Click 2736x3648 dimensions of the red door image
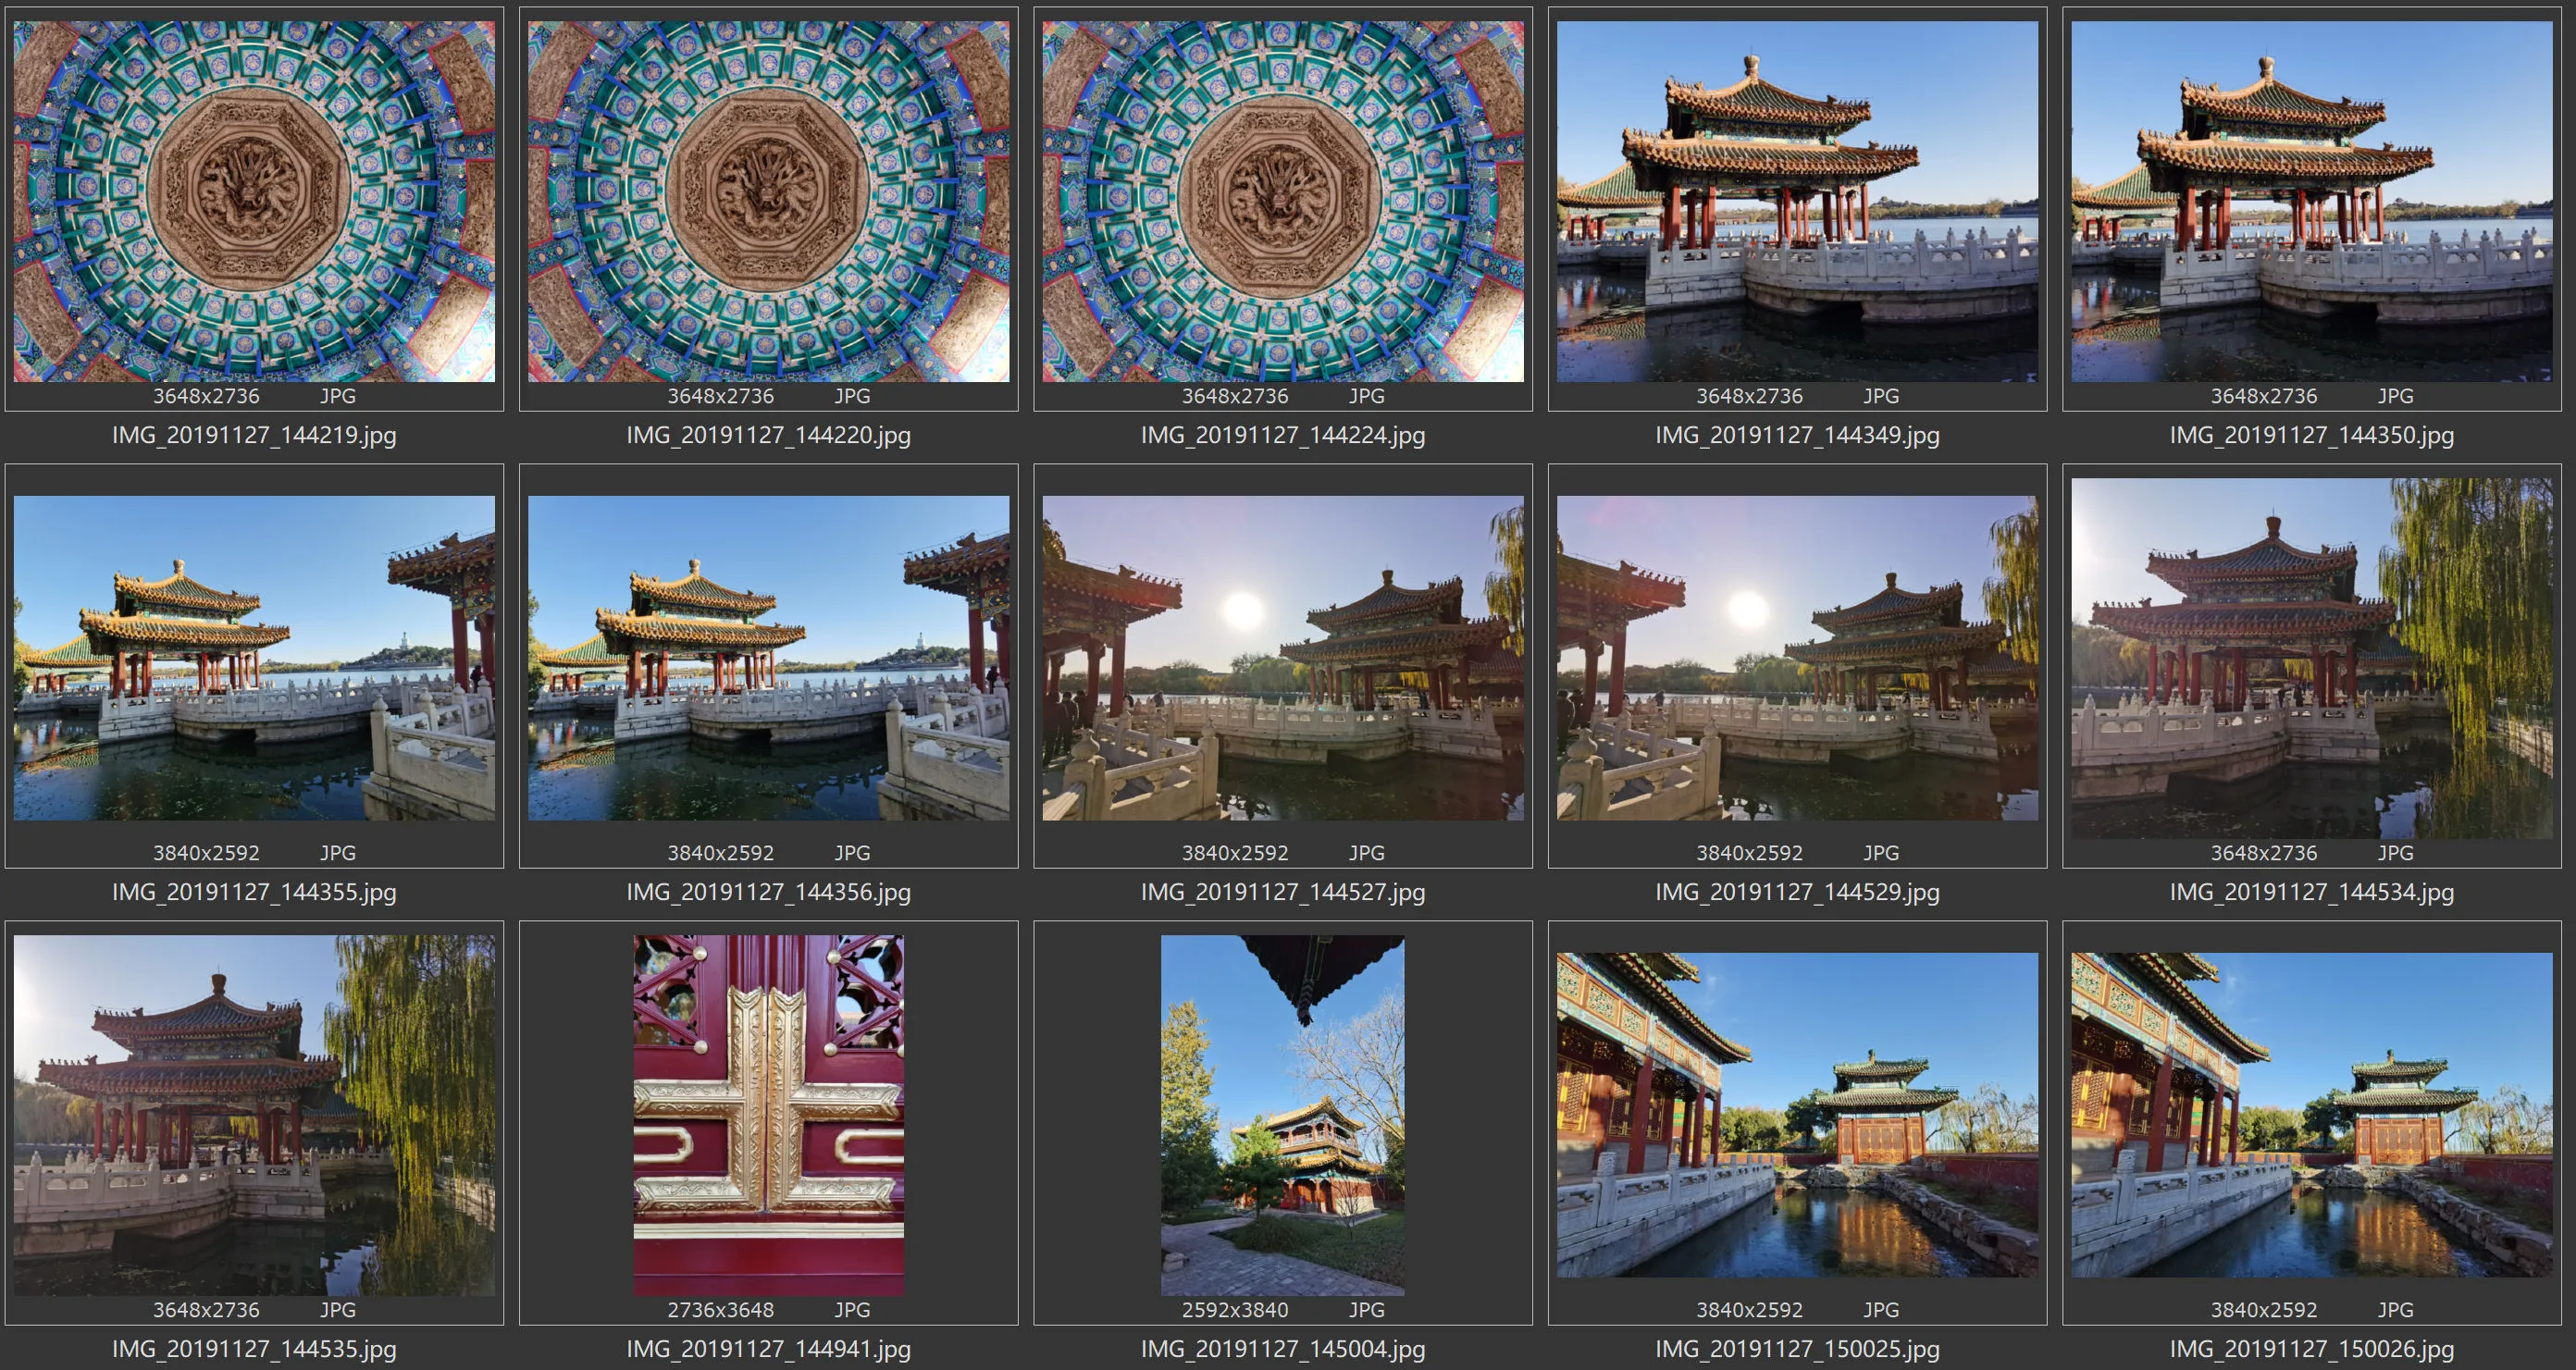 (721, 1310)
